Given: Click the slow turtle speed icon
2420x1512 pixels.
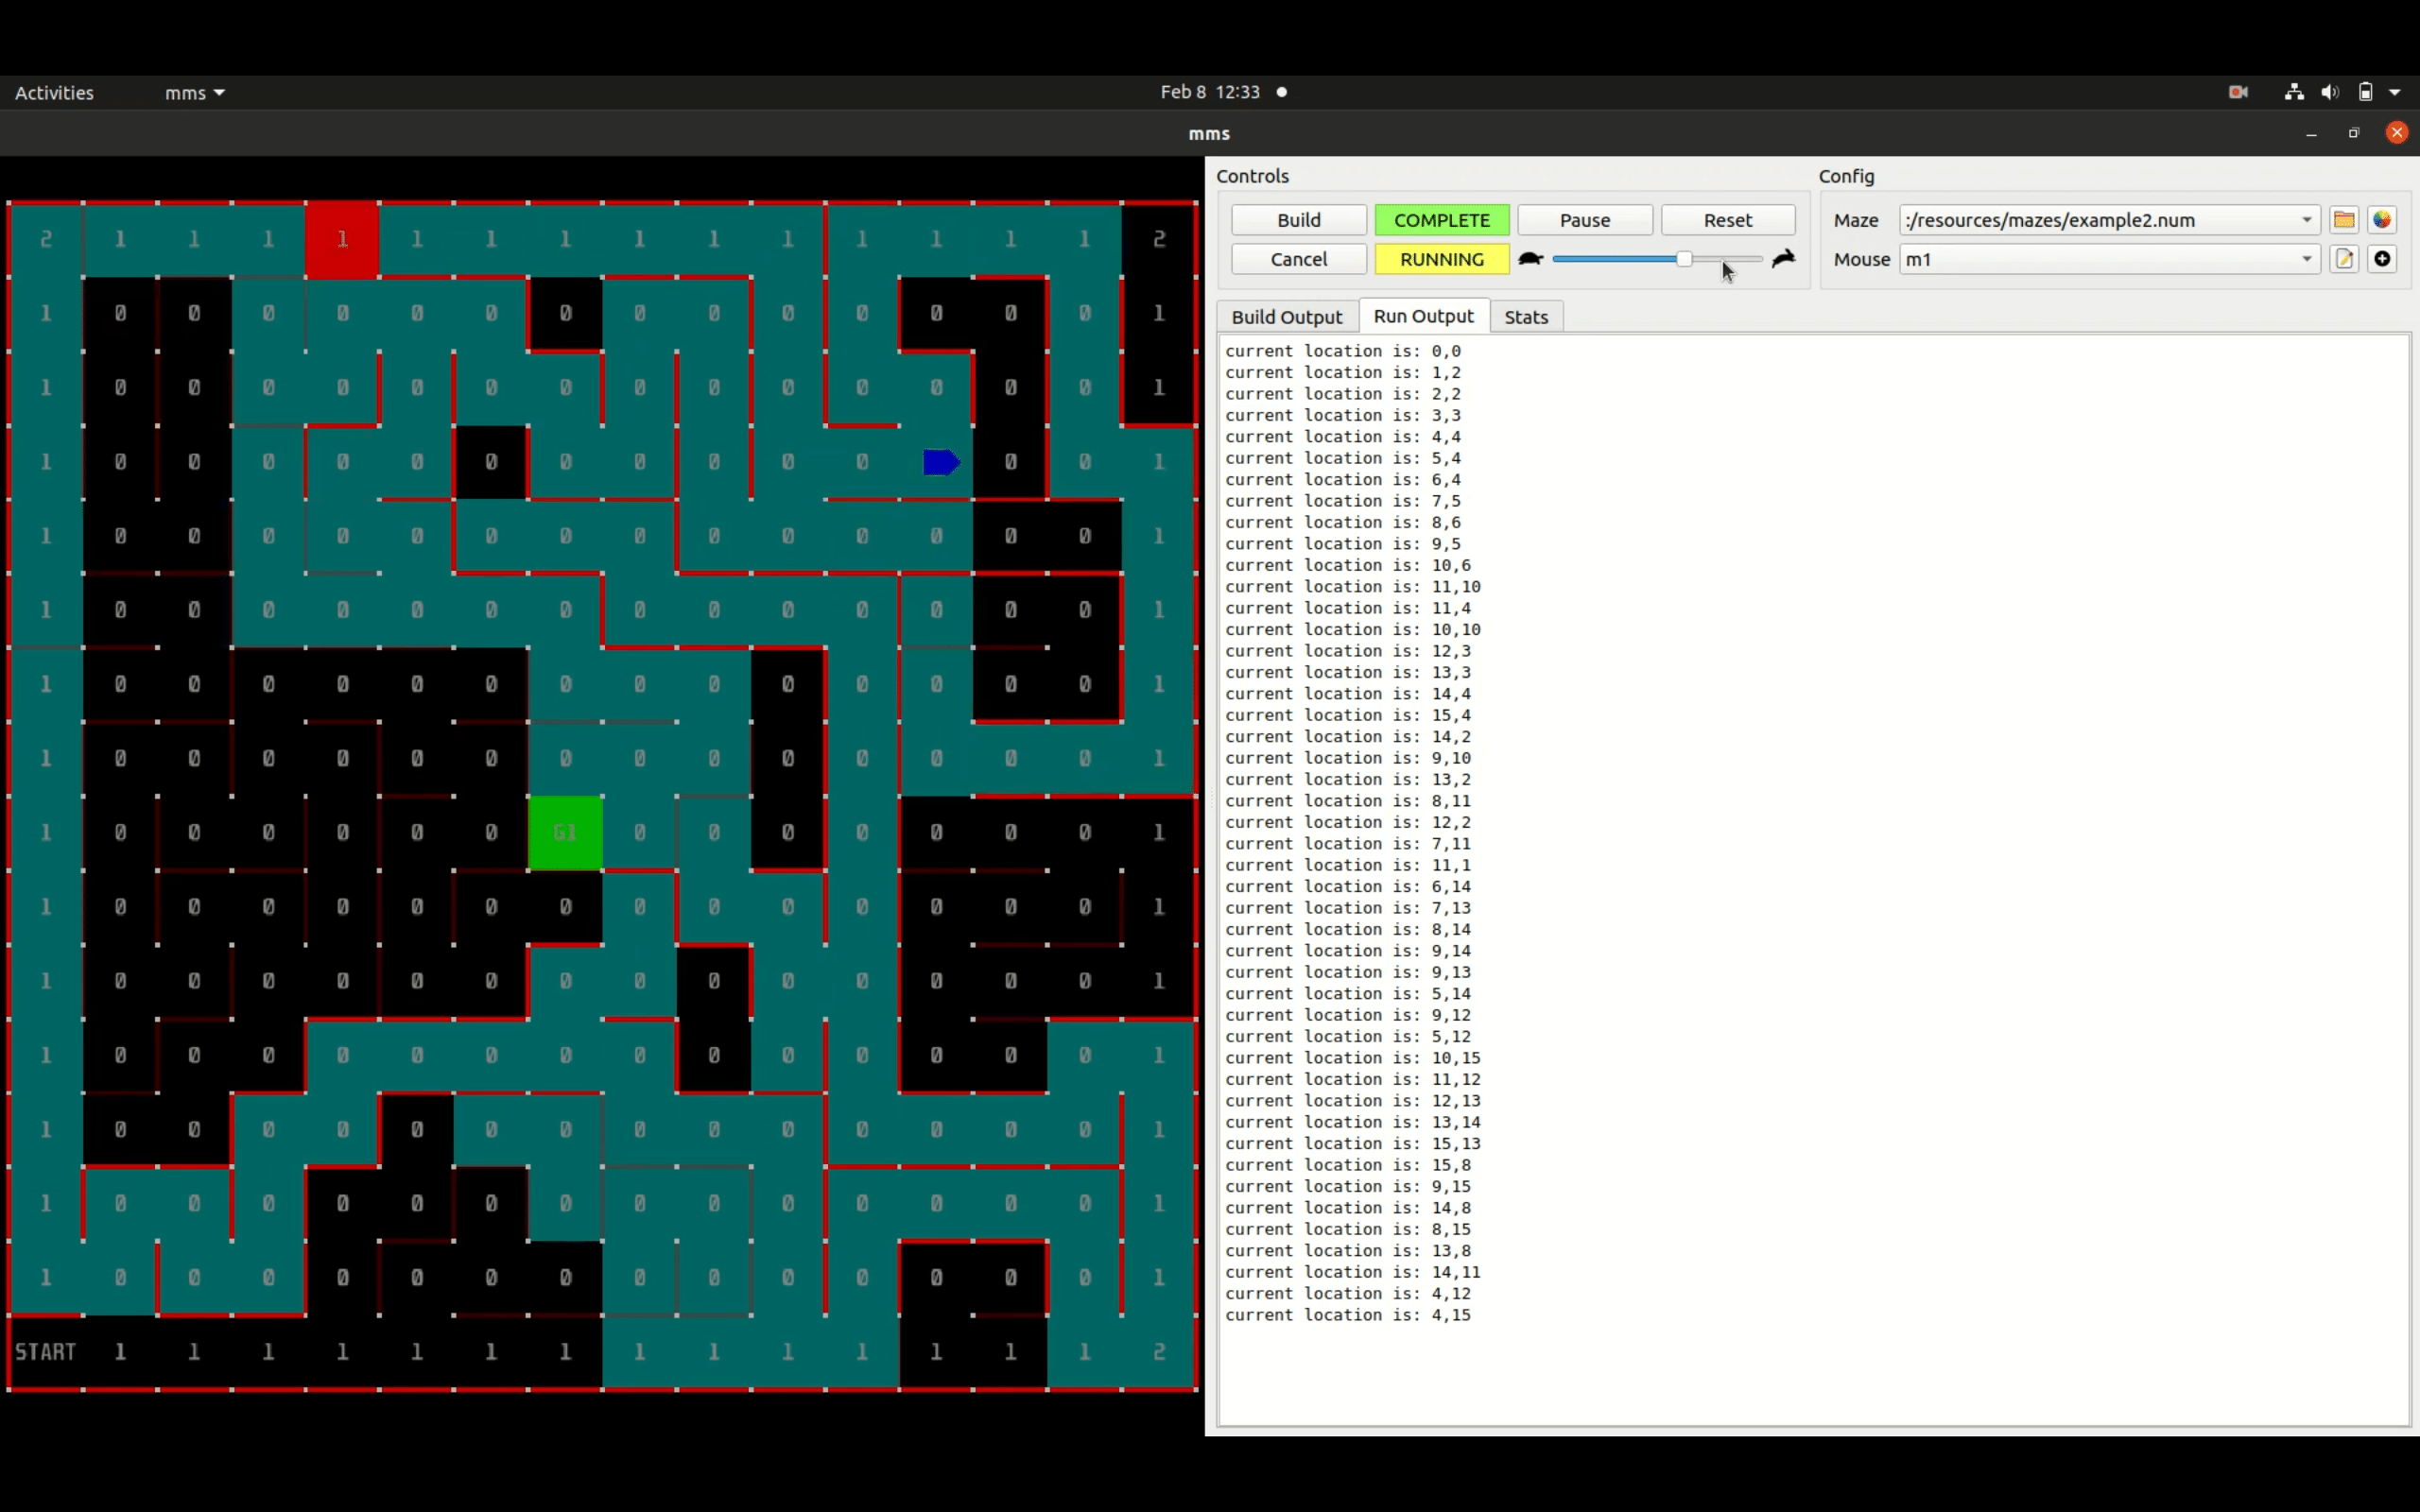Looking at the screenshot, I should [x=1530, y=259].
